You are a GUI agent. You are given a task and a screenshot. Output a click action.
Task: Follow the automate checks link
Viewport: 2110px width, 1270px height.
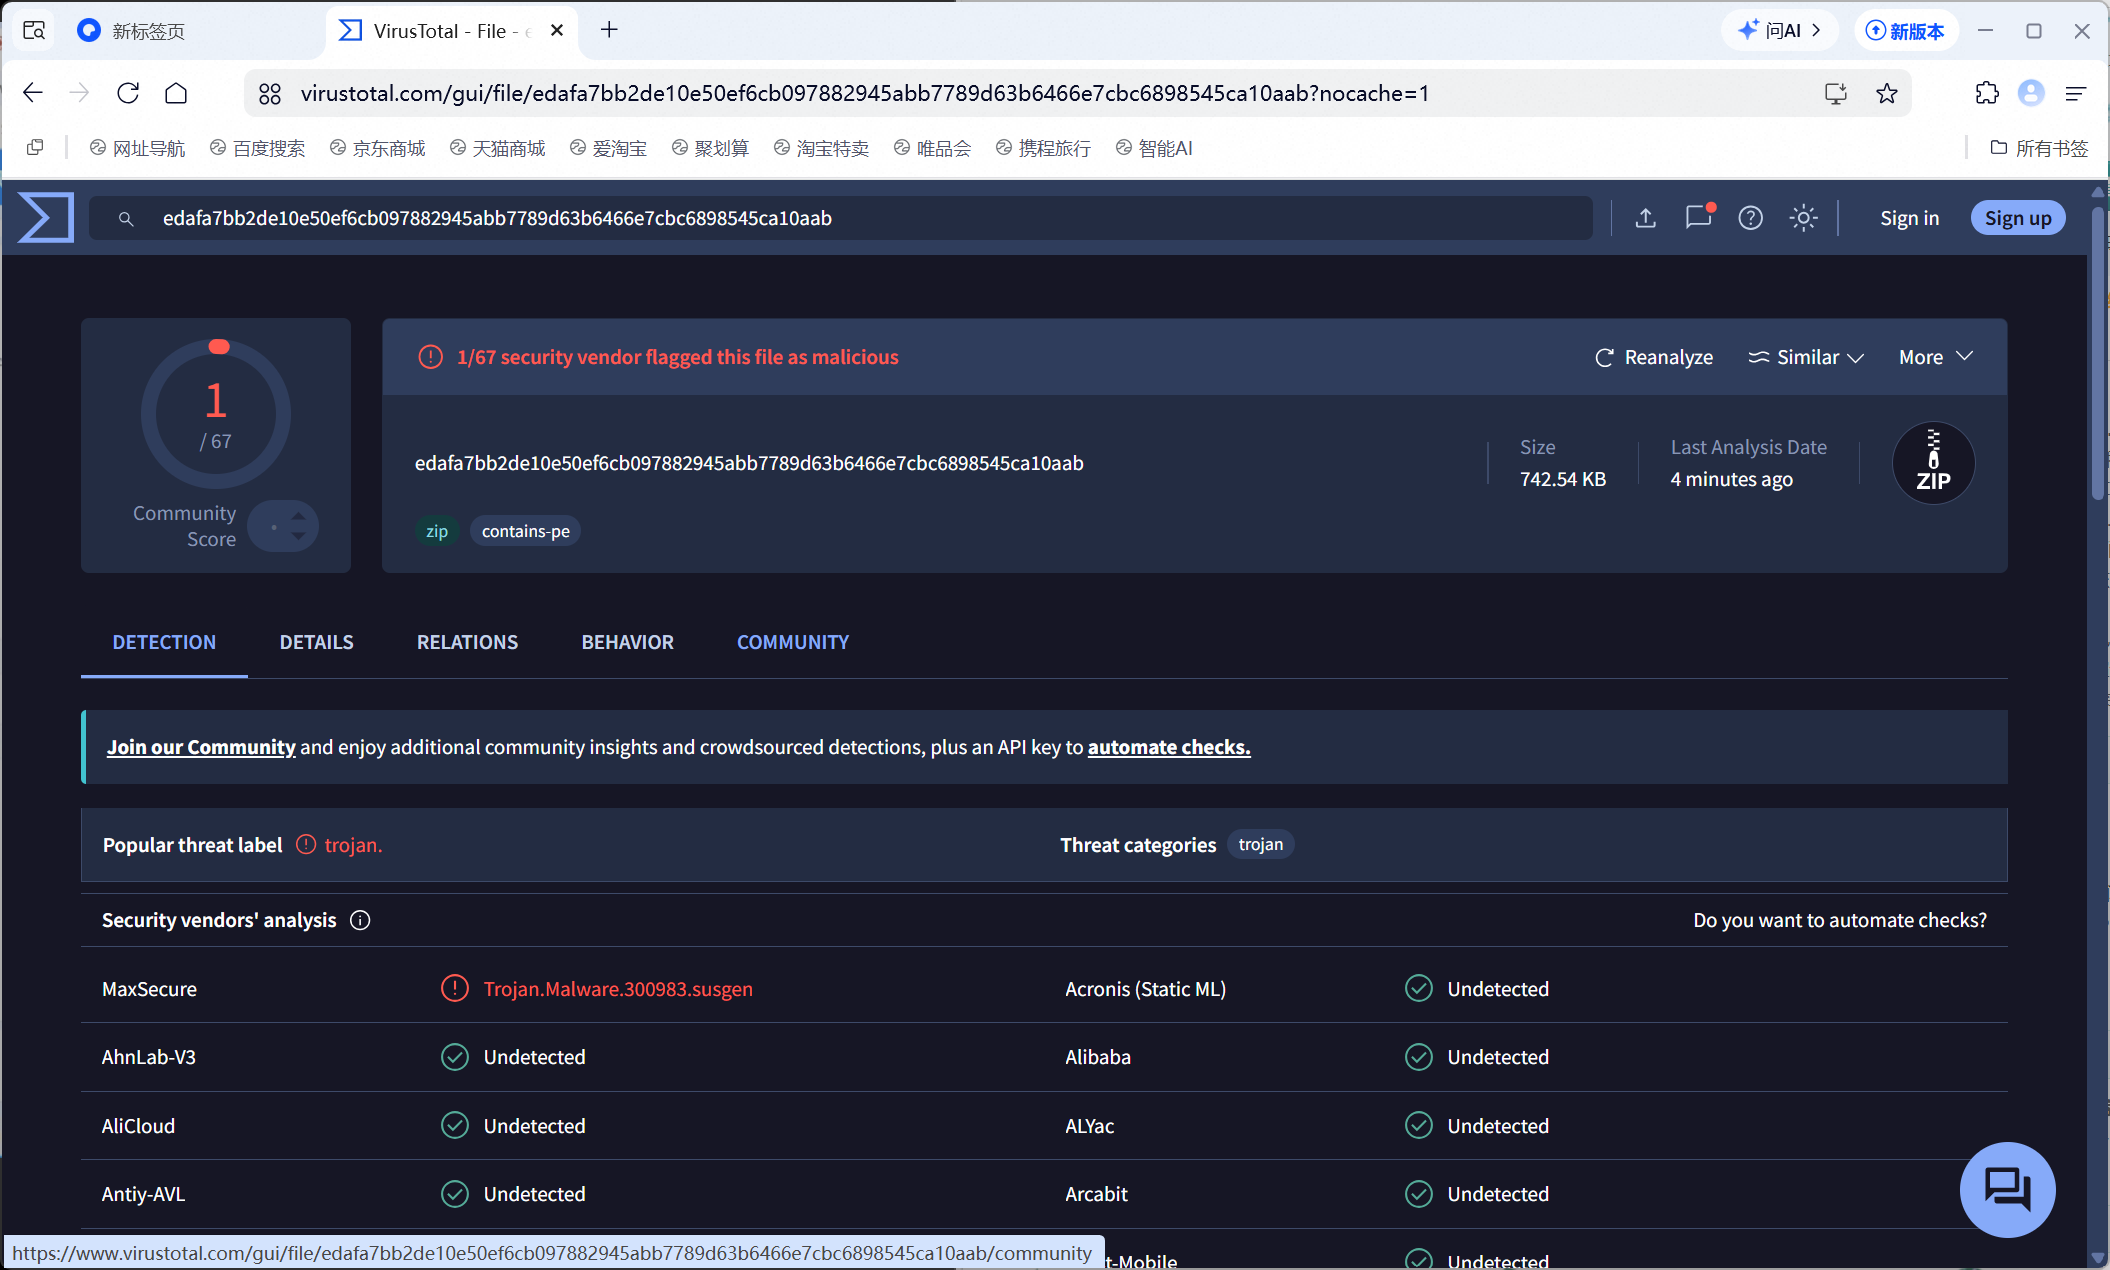[x=1169, y=747]
